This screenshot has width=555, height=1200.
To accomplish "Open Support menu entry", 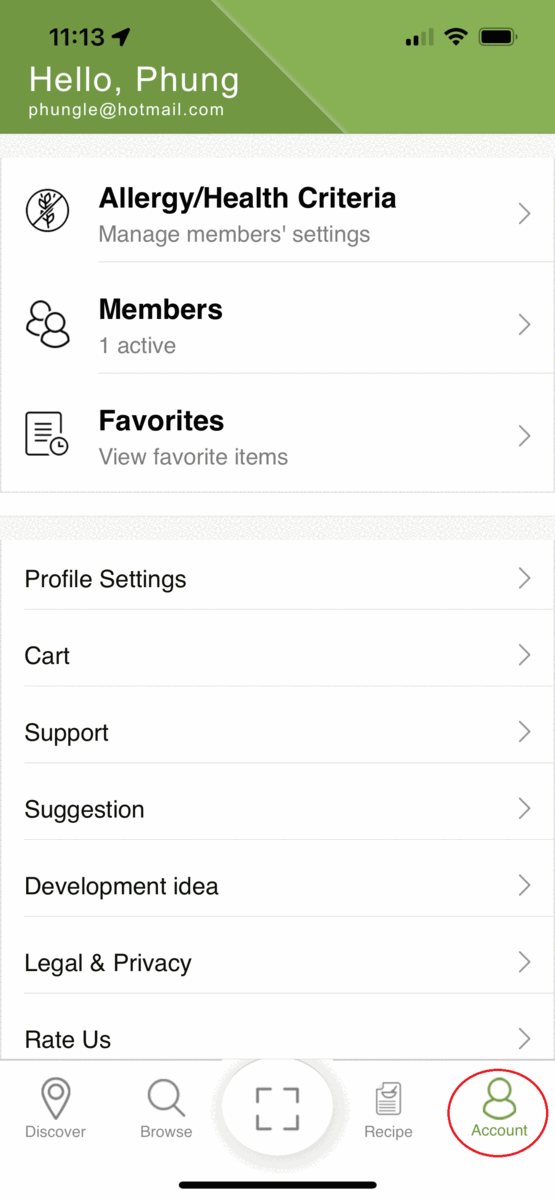I will click(x=277, y=733).
